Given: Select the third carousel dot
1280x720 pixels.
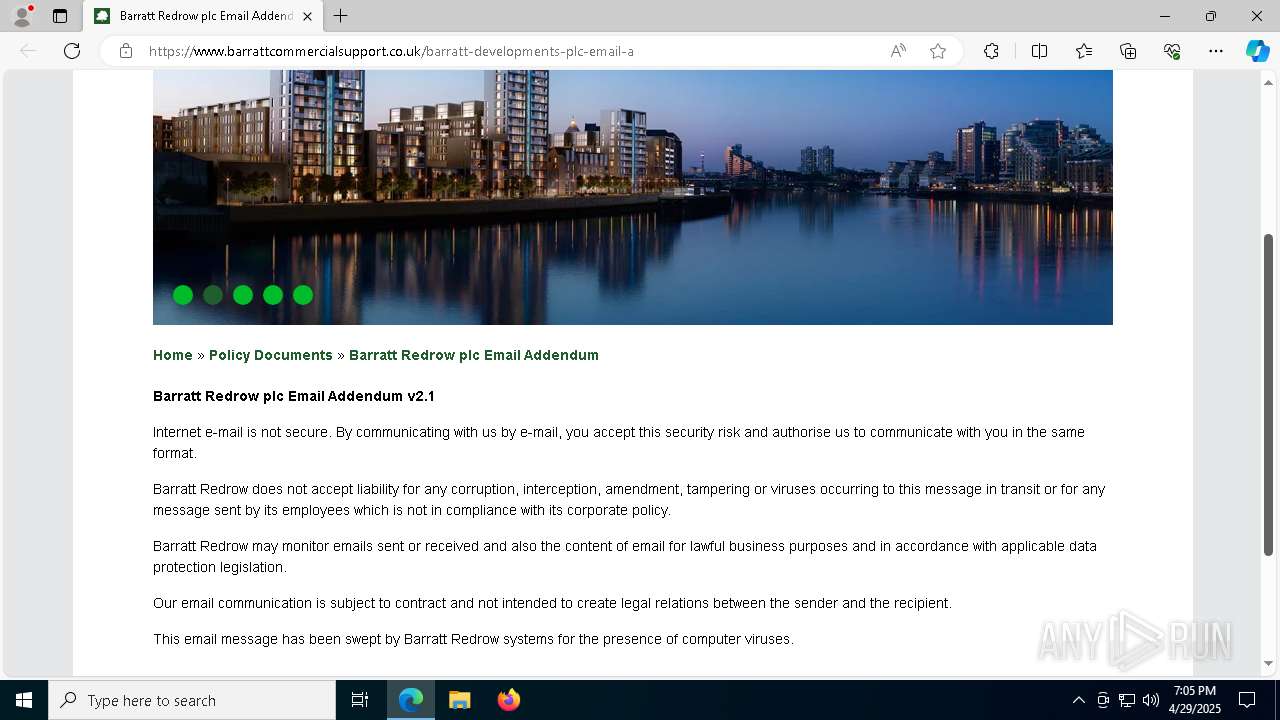Looking at the screenshot, I should click(x=243, y=295).
